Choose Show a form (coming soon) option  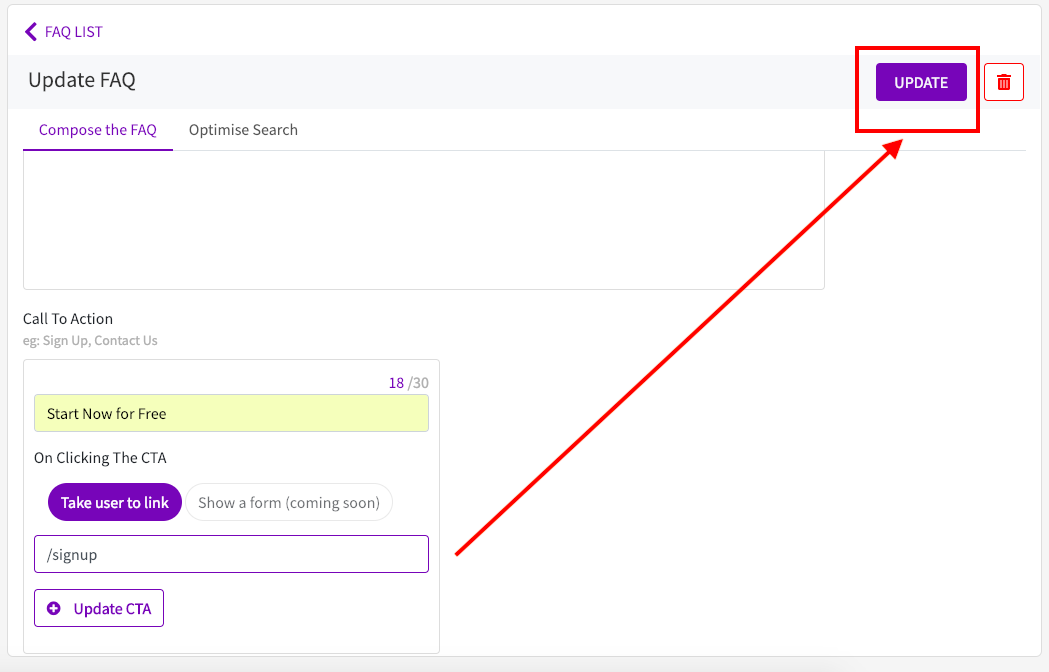click(x=289, y=503)
